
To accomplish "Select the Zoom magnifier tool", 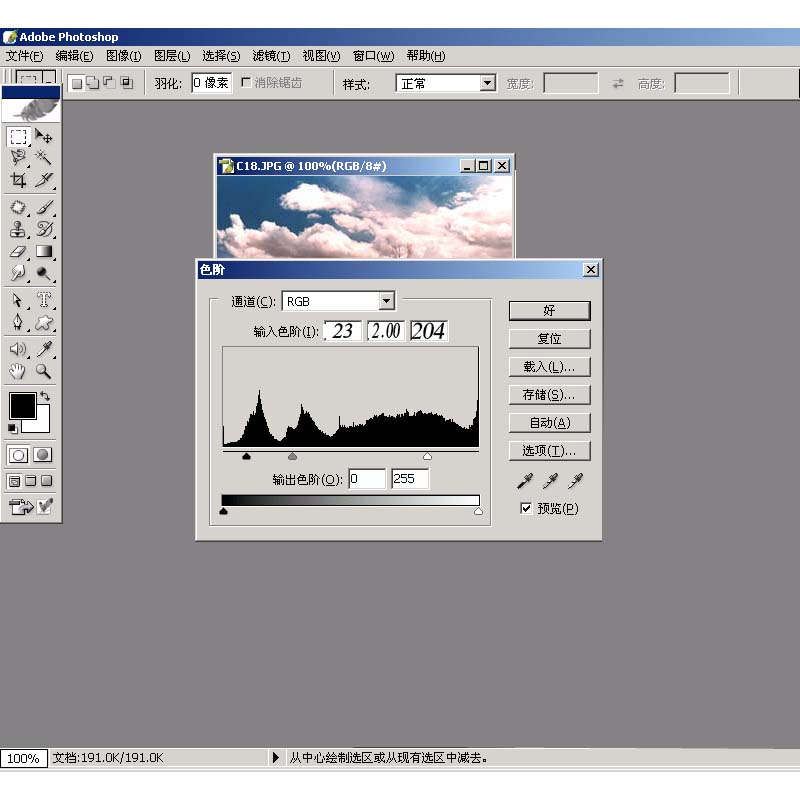I will pyautogui.click(x=44, y=371).
